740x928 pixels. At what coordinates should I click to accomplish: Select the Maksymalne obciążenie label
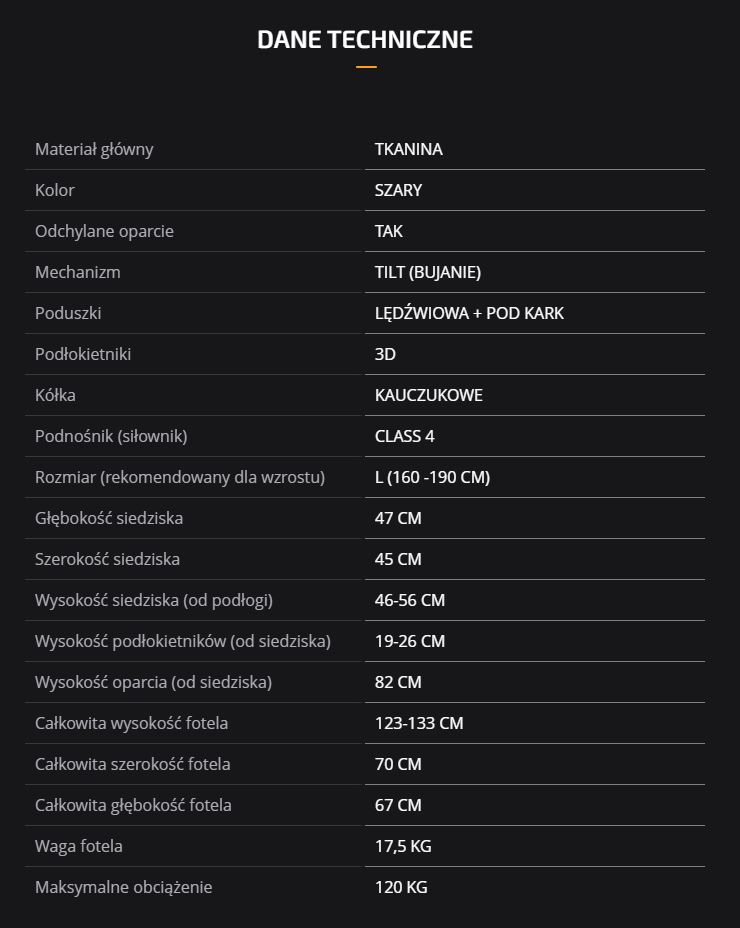point(123,887)
